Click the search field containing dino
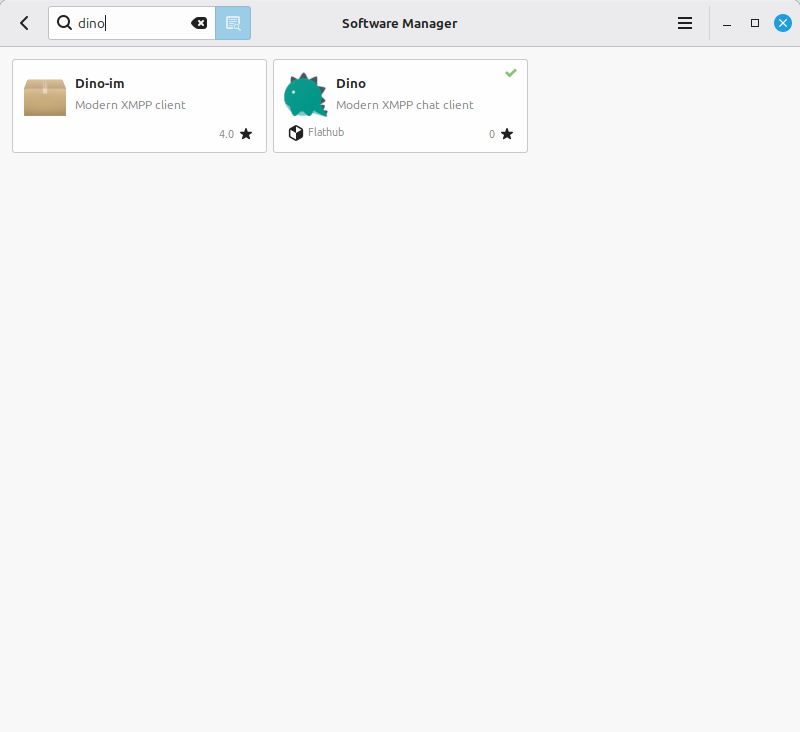This screenshot has width=800, height=732. 132,23
